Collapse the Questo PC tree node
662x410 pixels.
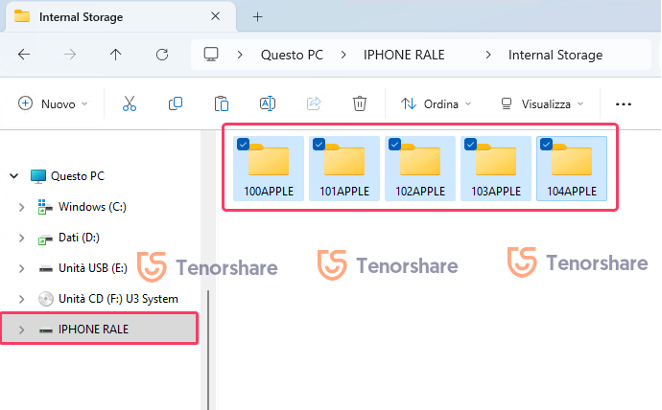(x=14, y=176)
